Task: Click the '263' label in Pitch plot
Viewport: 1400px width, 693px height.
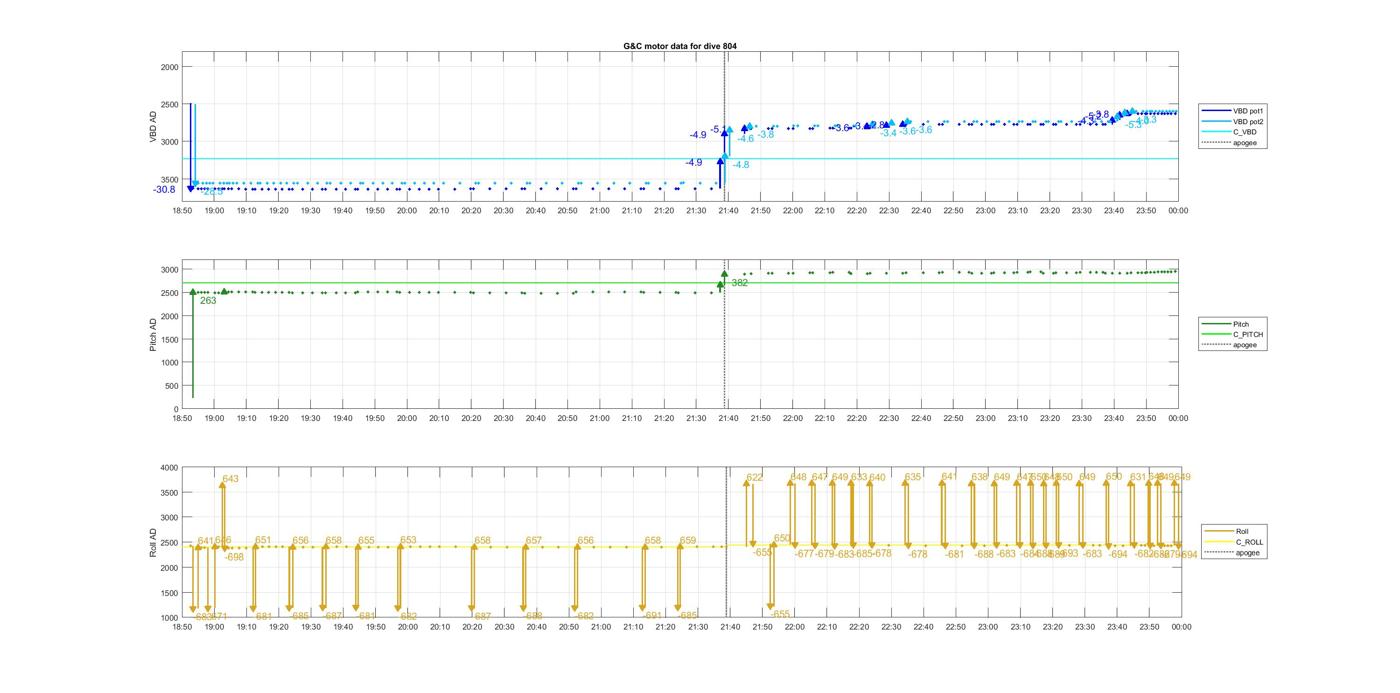Action: click(x=208, y=300)
